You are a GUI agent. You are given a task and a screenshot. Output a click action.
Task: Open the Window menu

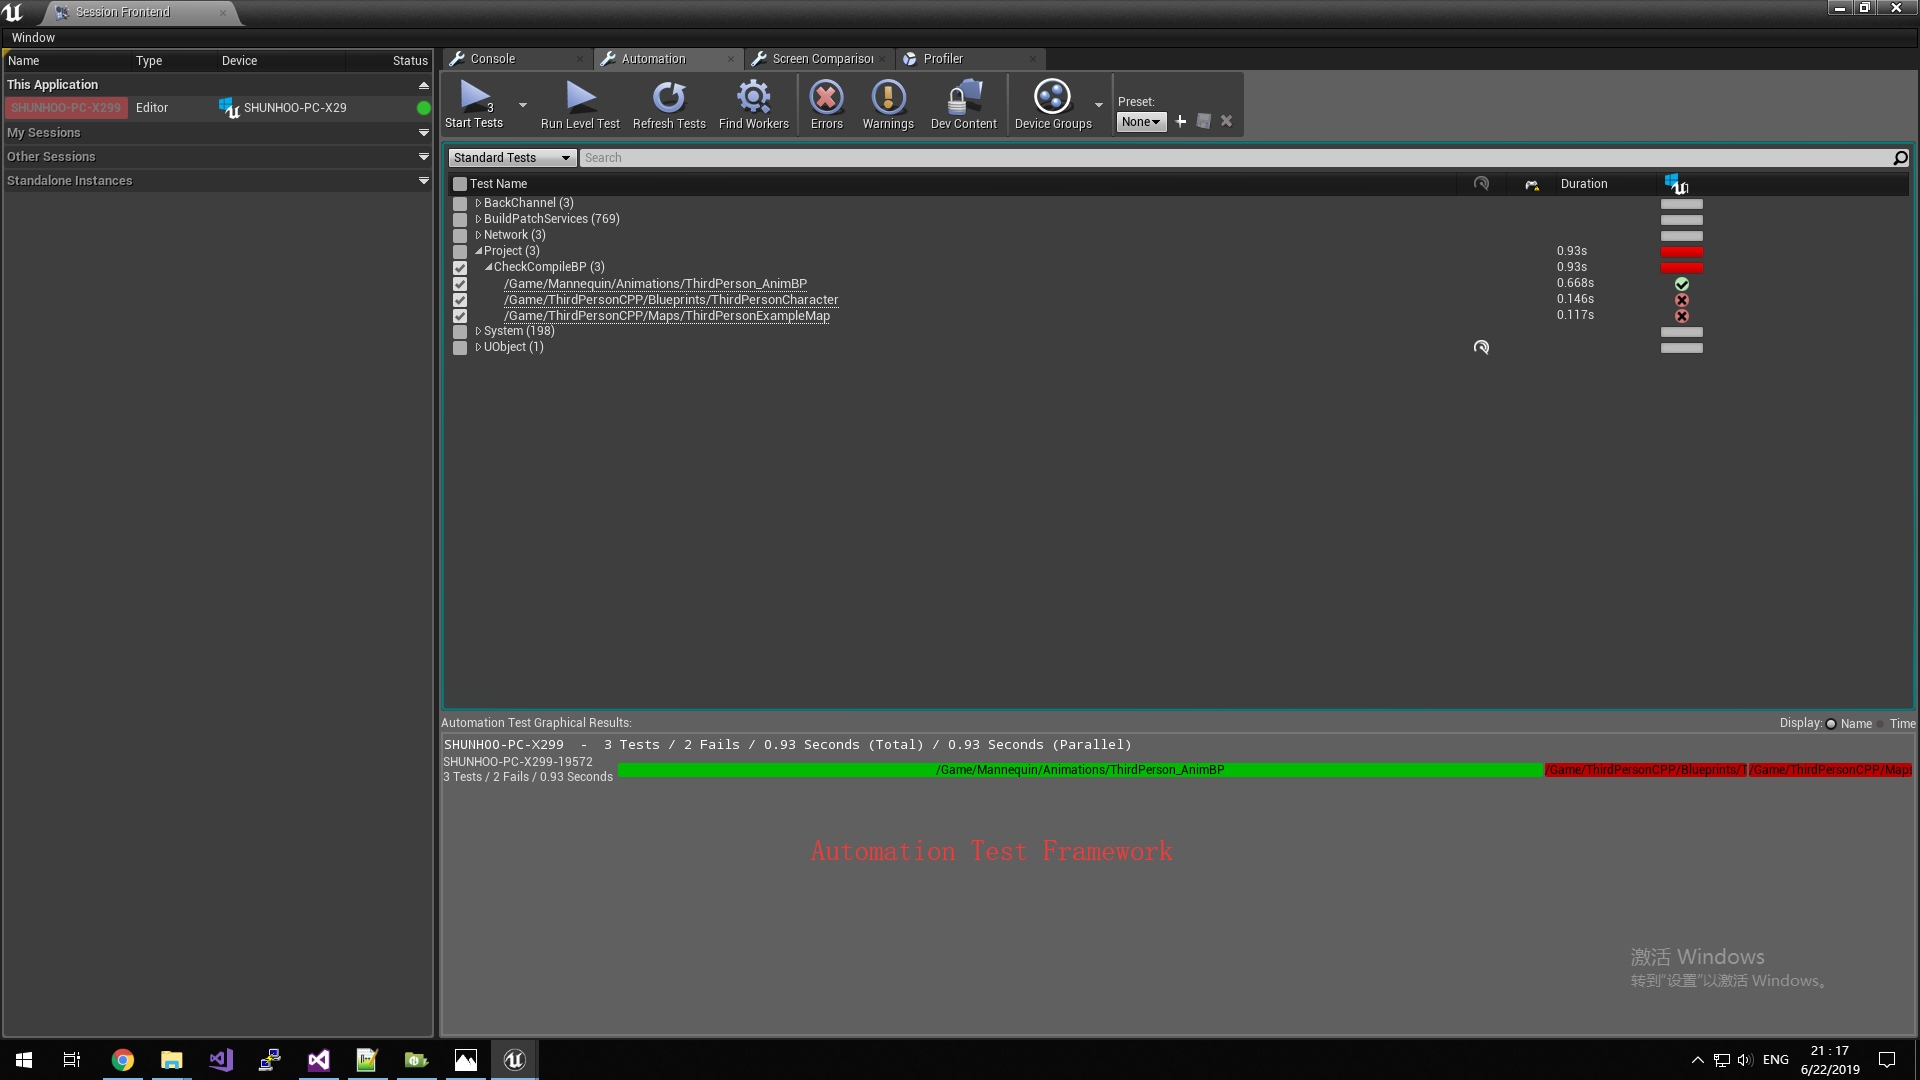tap(33, 38)
